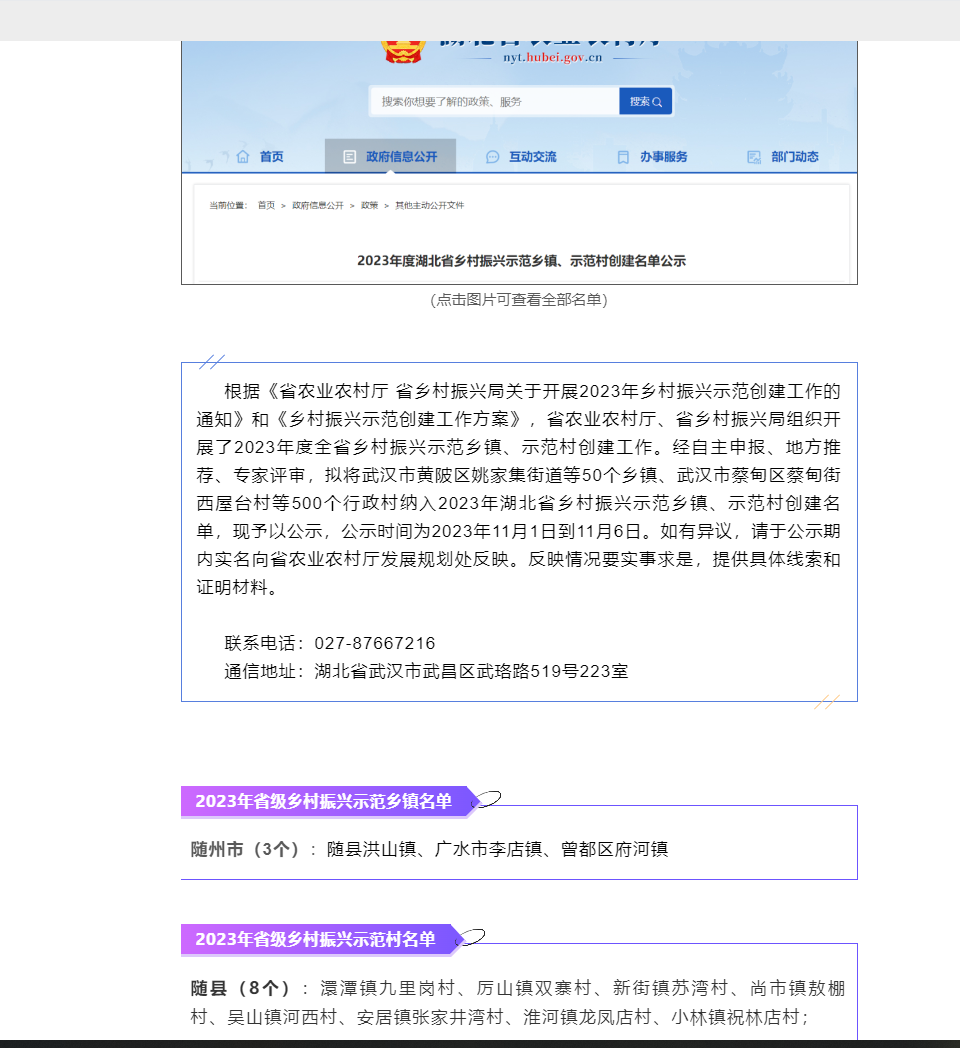
Task: Open the 互动交流 navigation tab
Action: tap(521, 156)
